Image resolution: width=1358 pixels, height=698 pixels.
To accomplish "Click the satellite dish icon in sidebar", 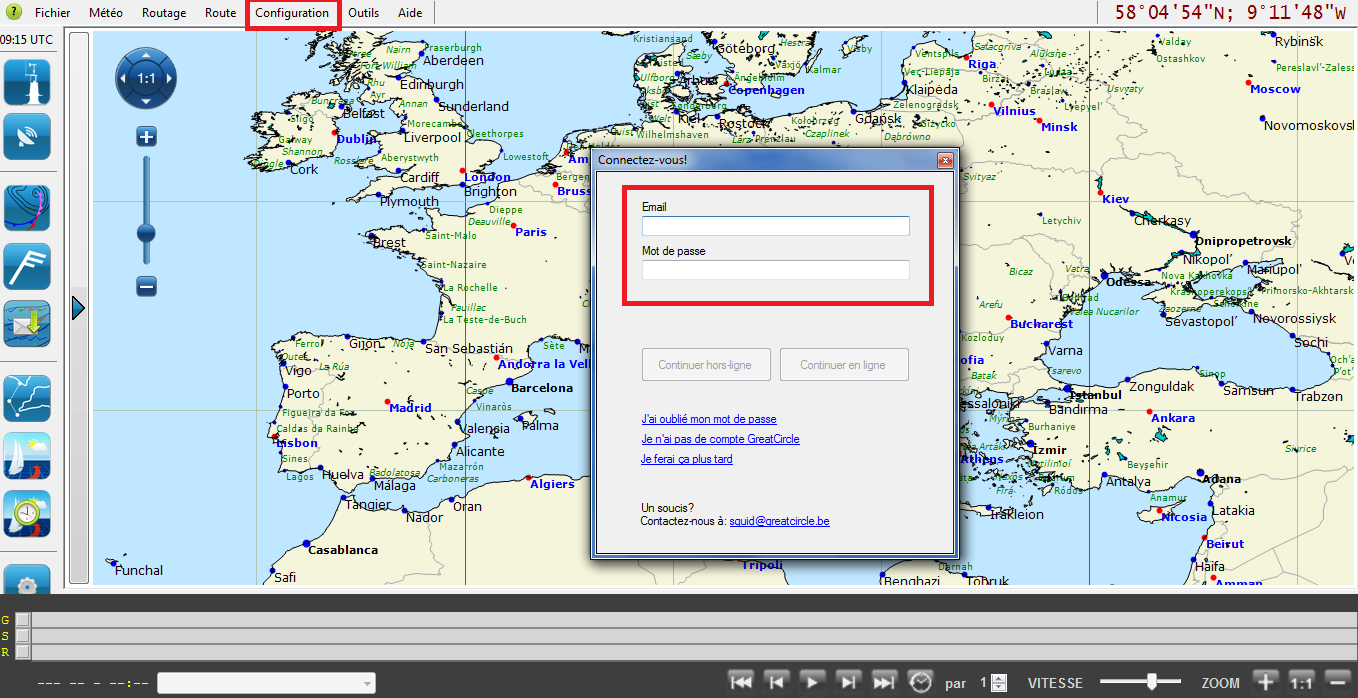I will (x=27, y=137).
